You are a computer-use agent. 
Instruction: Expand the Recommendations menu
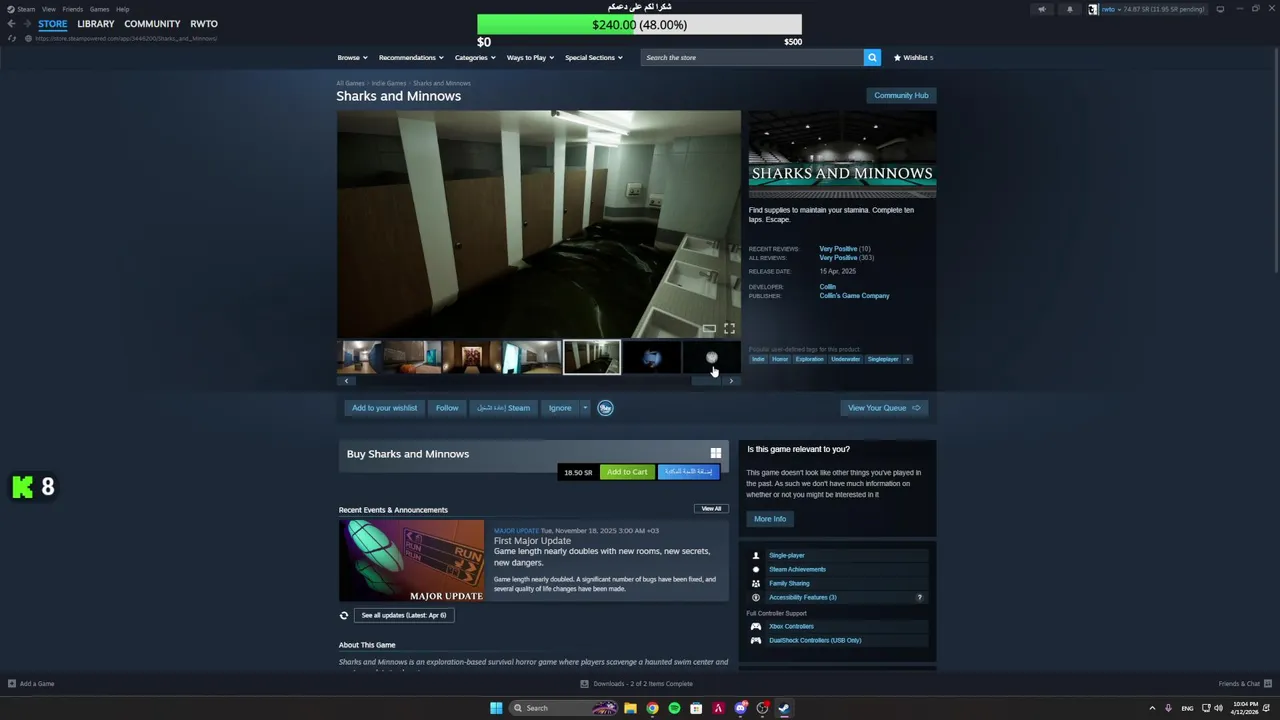(x=411, y=57)
